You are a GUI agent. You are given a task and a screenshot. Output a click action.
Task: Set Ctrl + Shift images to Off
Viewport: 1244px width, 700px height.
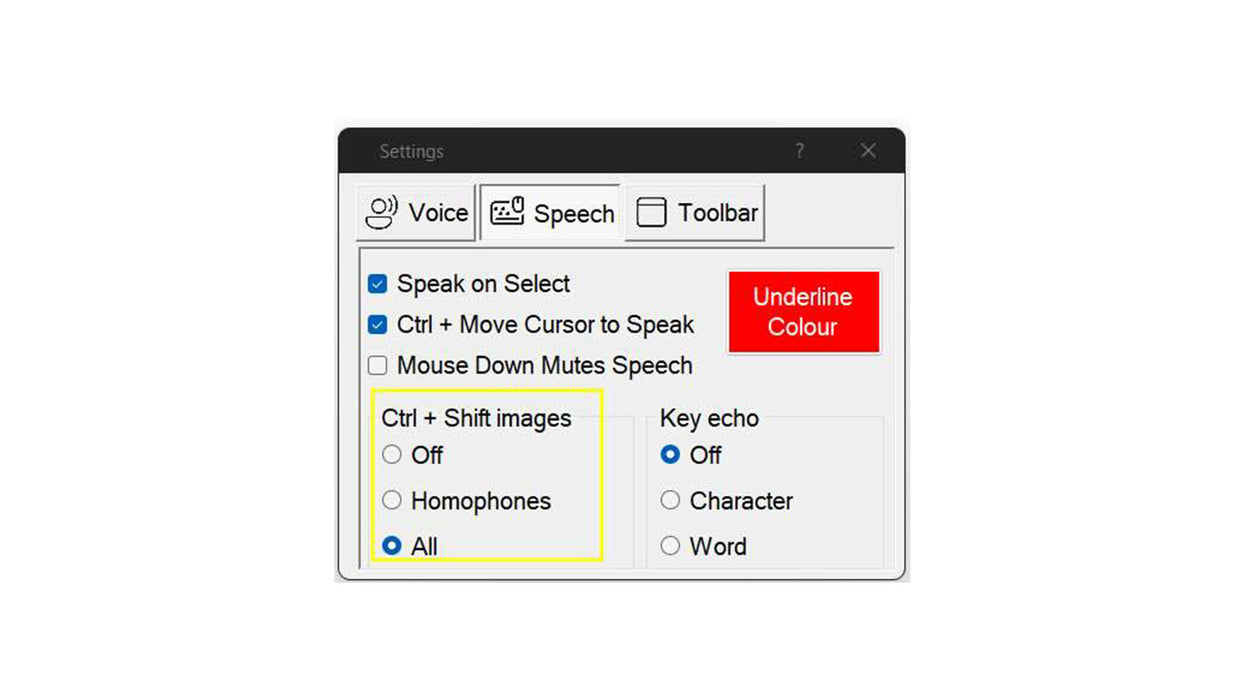392,455
